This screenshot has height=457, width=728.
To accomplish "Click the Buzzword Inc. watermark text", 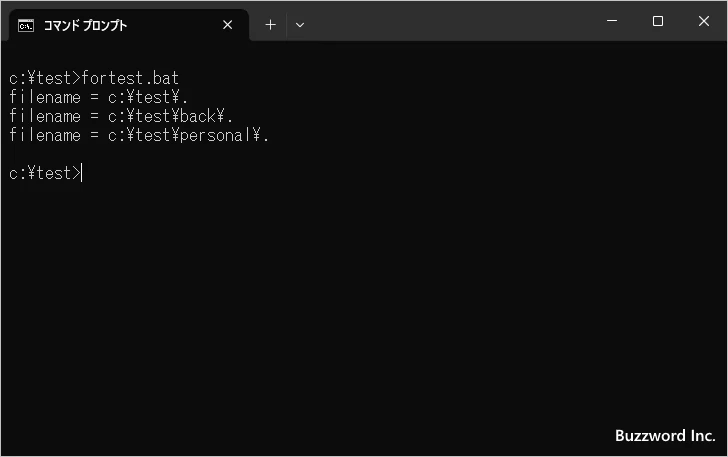I will 664,436.
